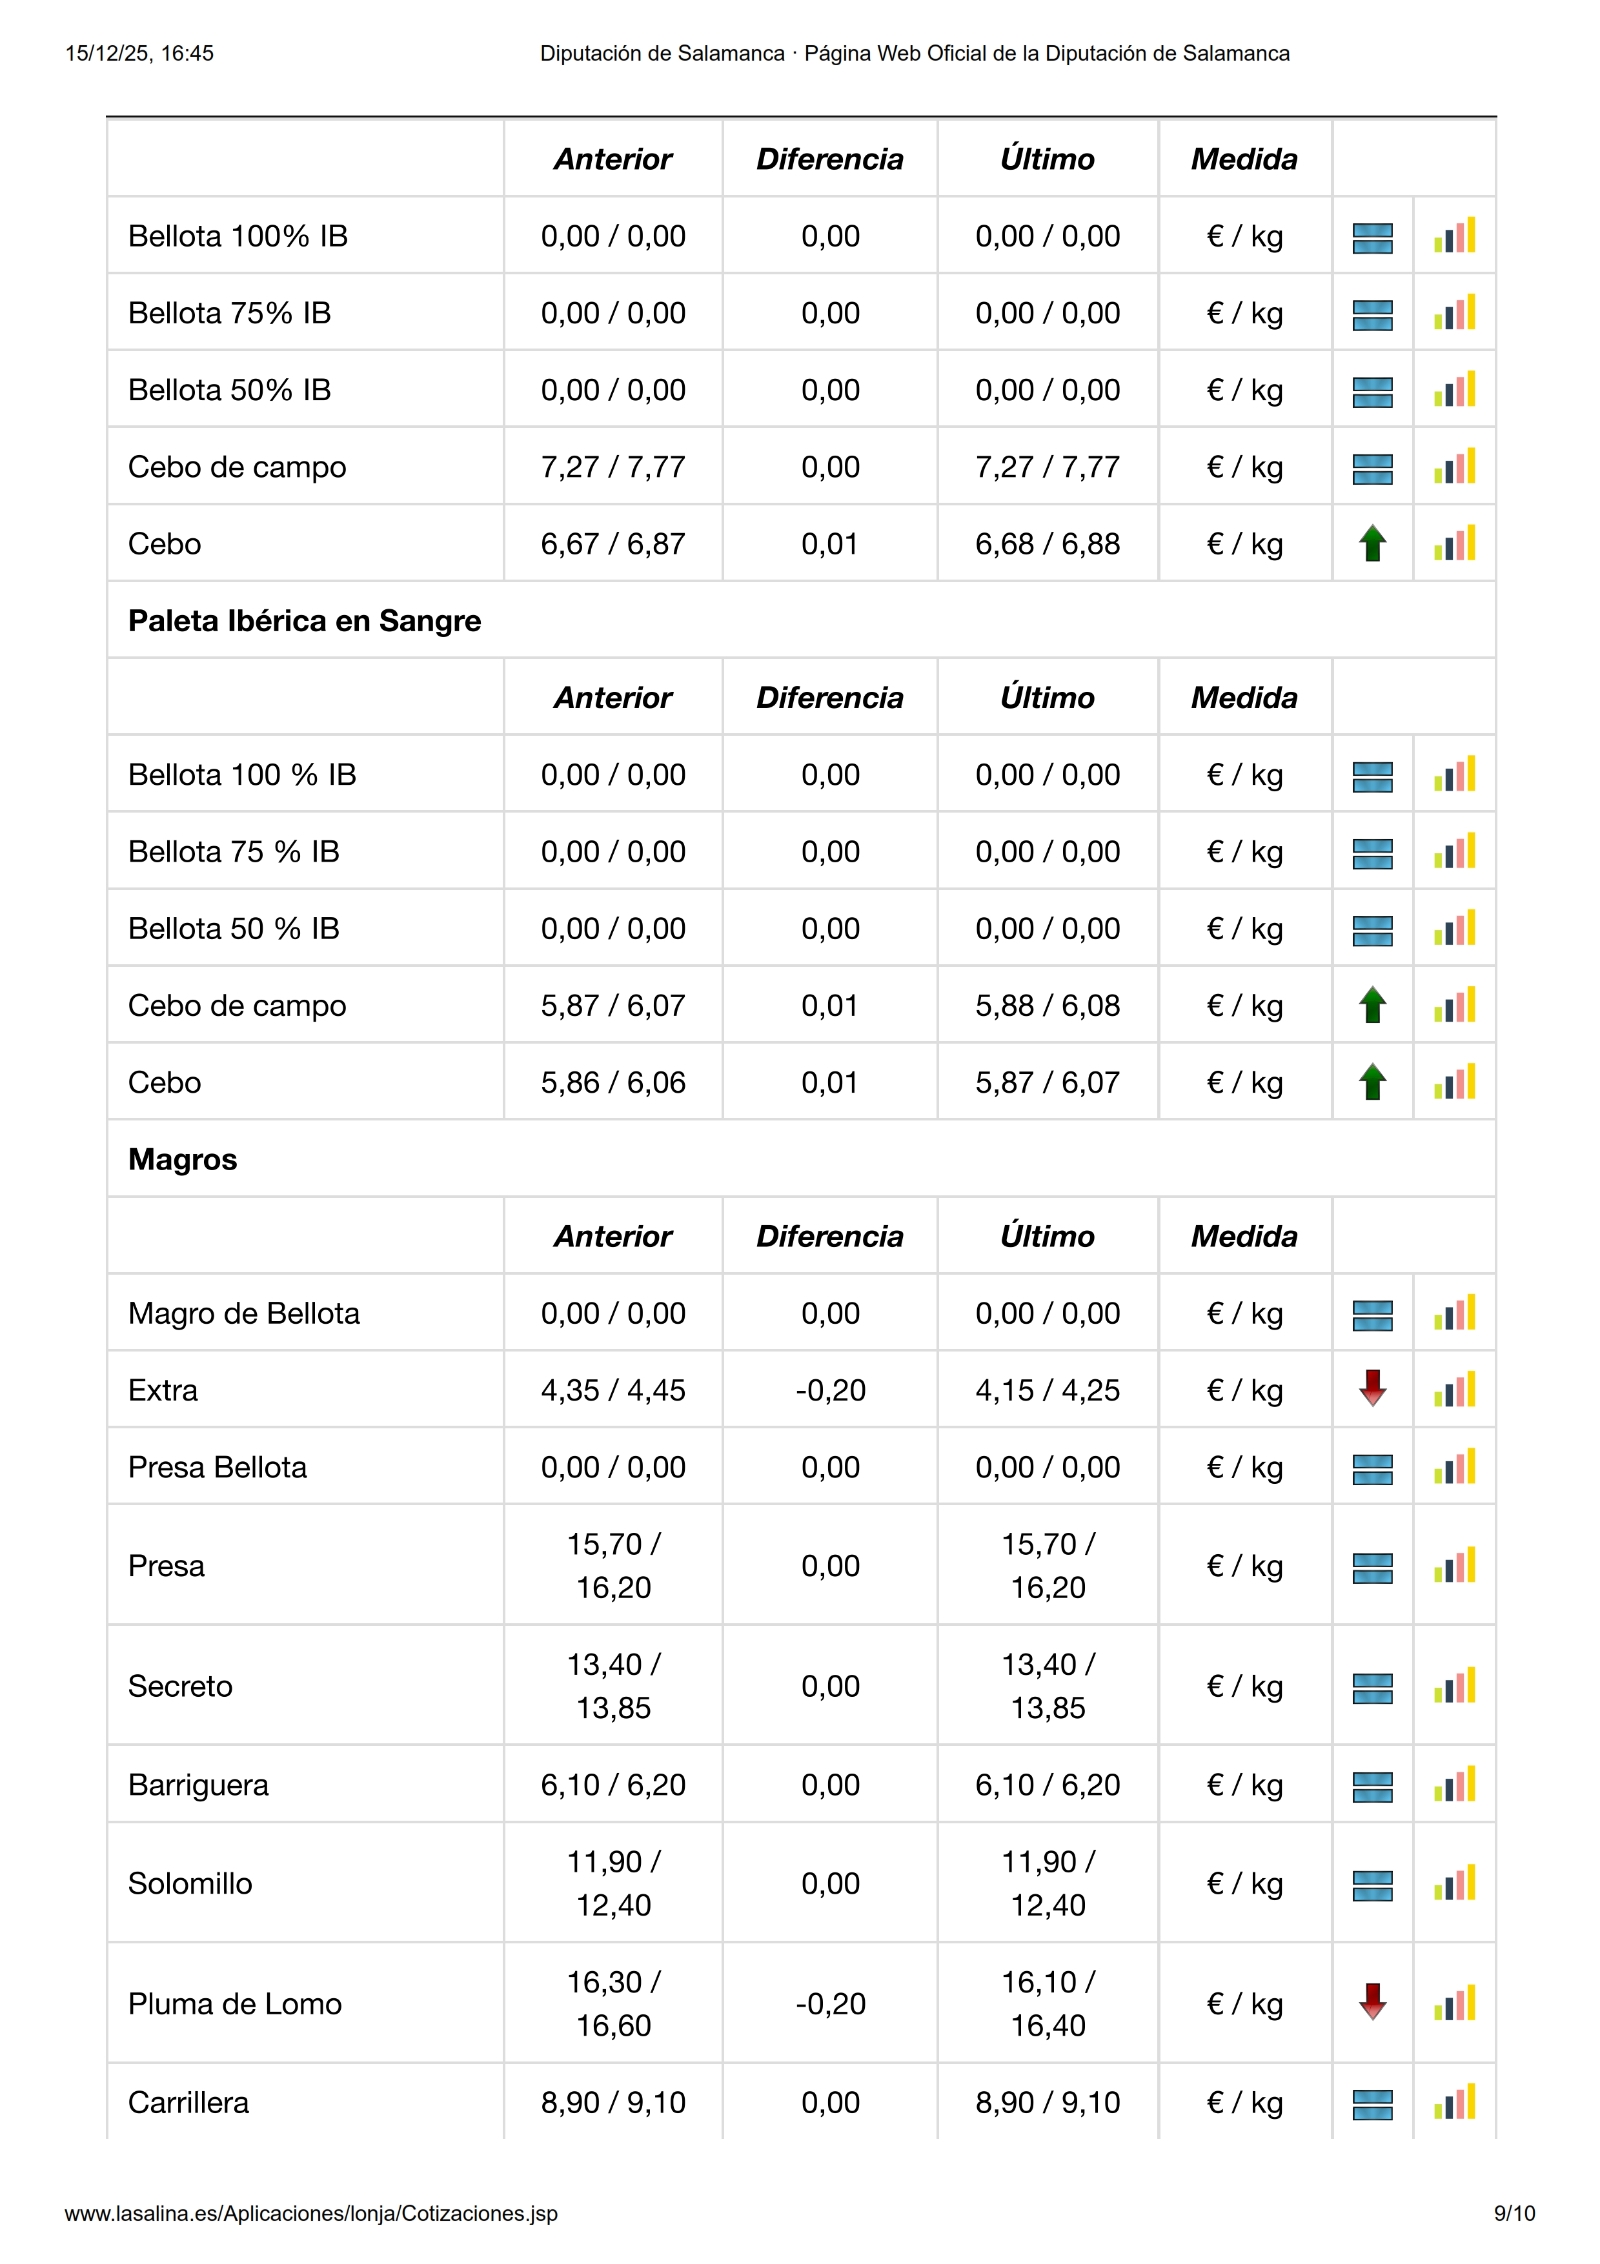This screenshot has height=2264, width=1600.
Task: Click the blue unchanged icon for Carrillera
Action: coord(1372,2104)
